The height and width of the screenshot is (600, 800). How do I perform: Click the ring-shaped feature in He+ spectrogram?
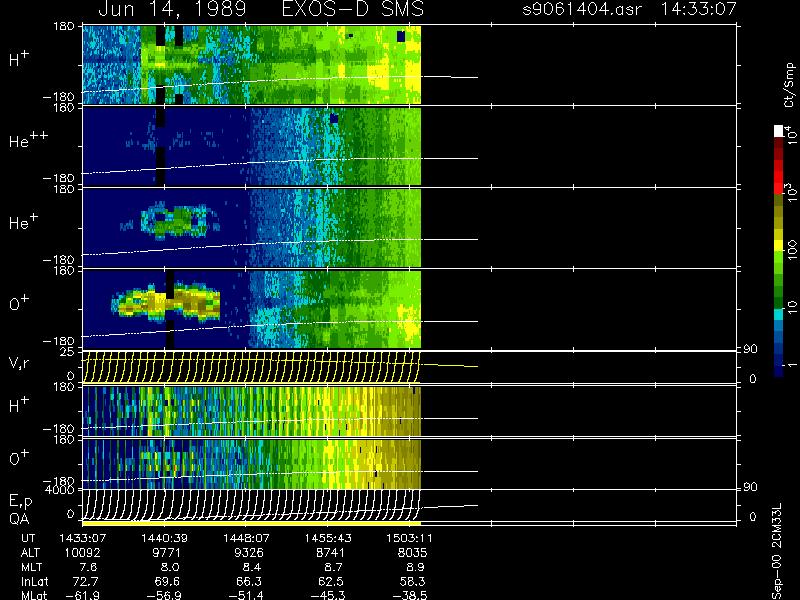(174, 220)
